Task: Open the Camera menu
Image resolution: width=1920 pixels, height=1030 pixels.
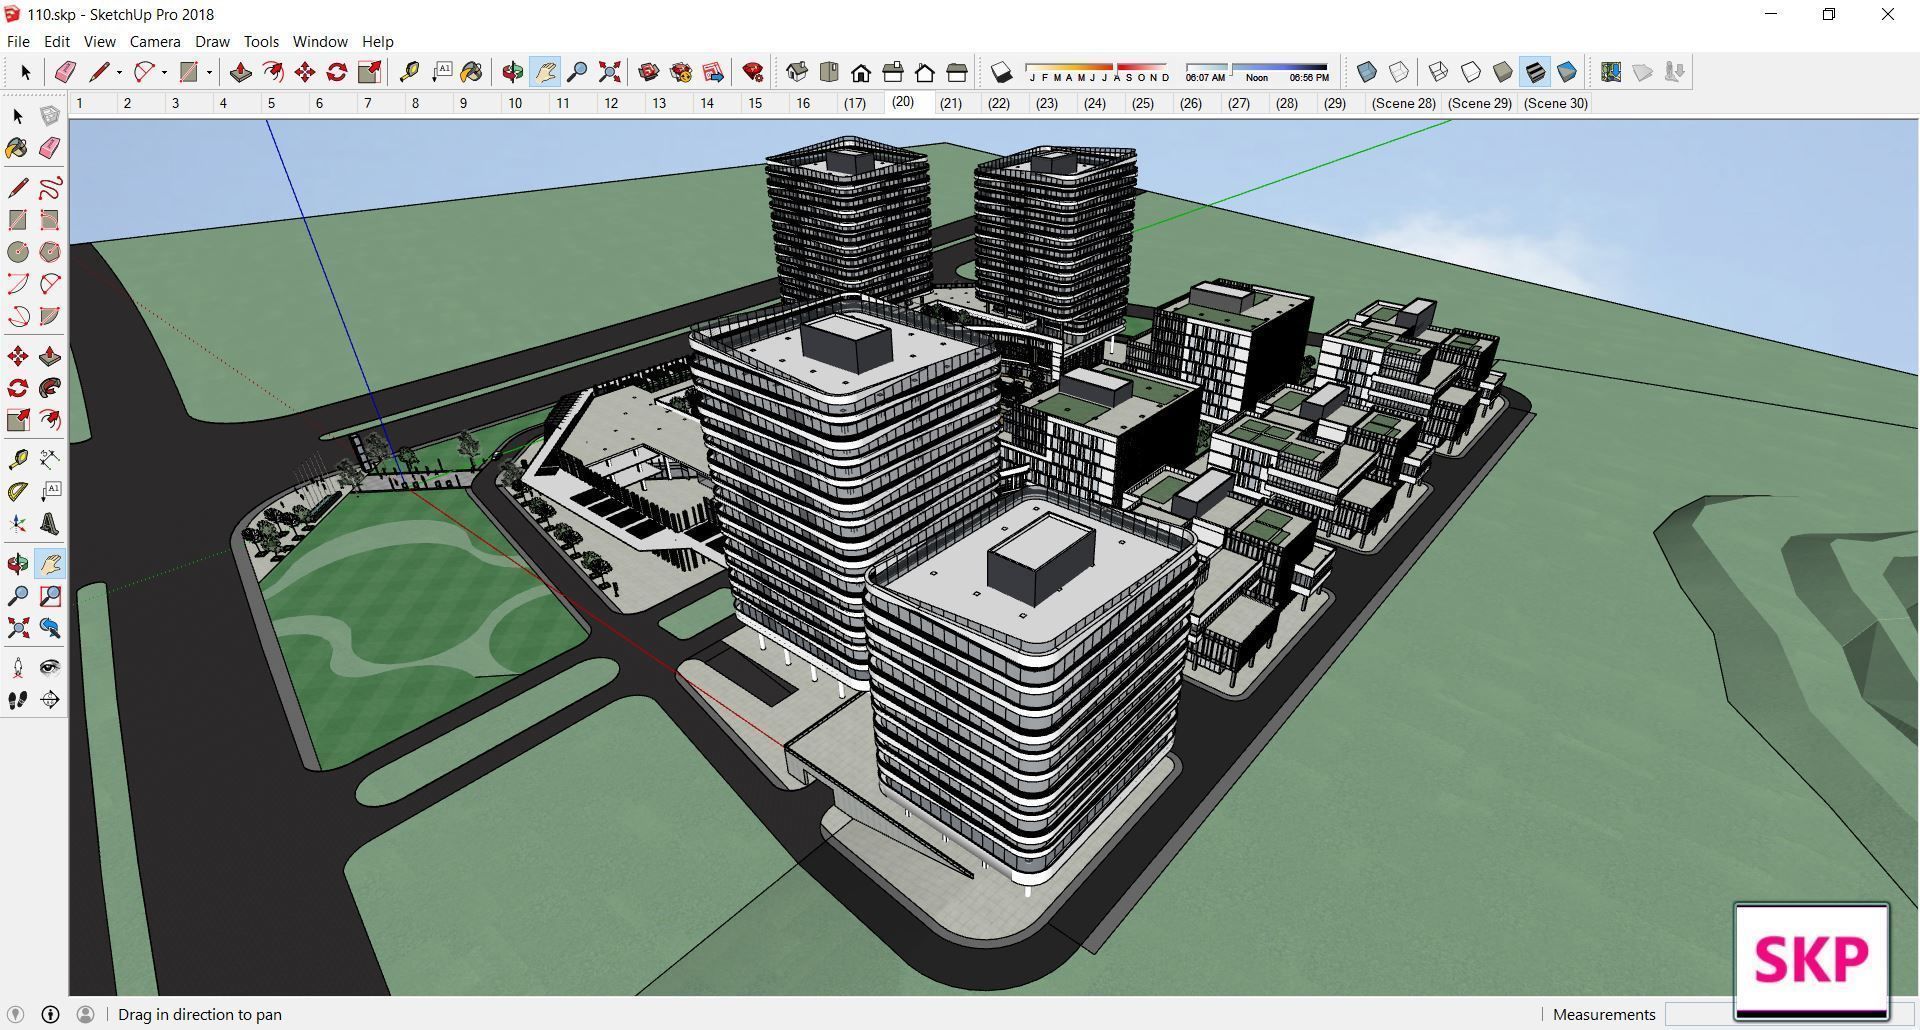Action: coord(155,41)
